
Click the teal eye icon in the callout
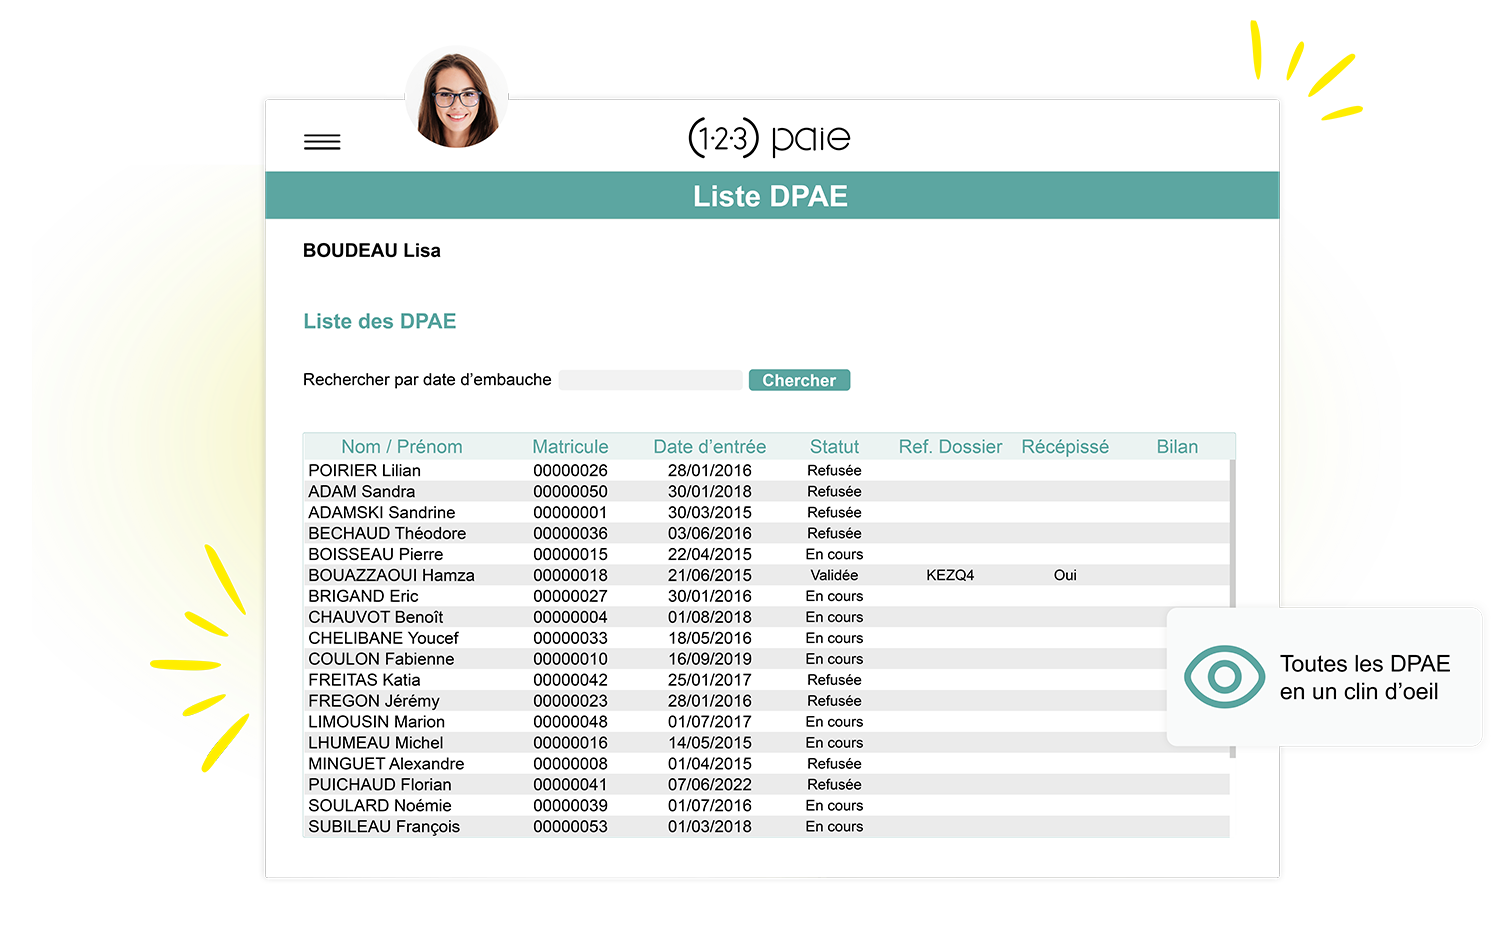point(1224,677)
